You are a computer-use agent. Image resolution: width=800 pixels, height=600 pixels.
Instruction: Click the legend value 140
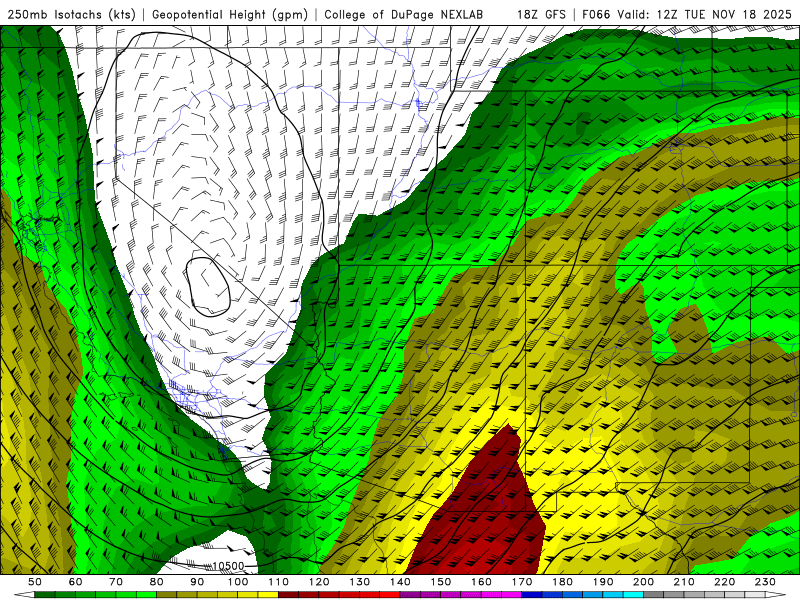pyautogui.click(x=400, y=582)
